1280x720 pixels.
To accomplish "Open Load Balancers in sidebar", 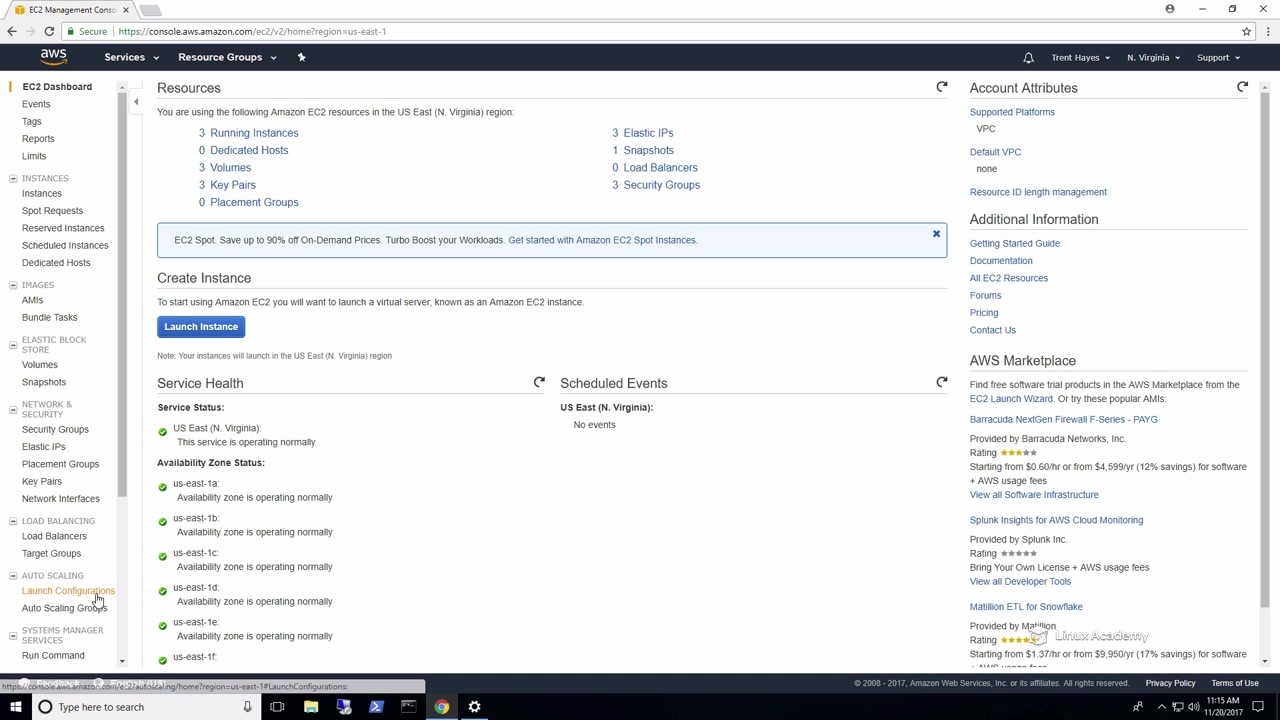I will tap(54, 536).
